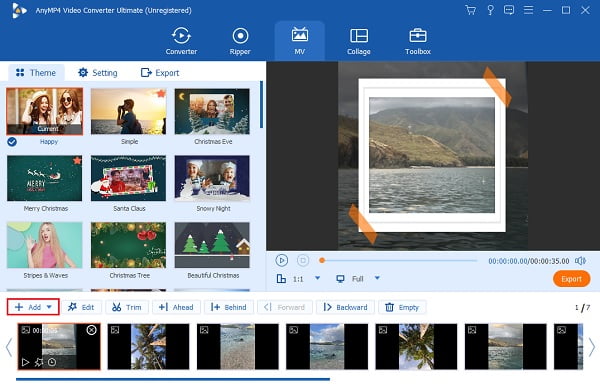Click the Trim button
The width and height of the screenshot is (600, 389).
pos(127,307)
